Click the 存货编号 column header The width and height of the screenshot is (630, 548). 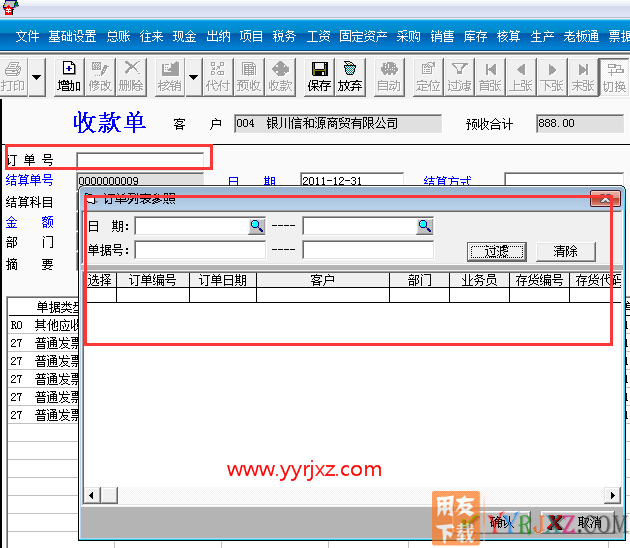coord(539,280)
